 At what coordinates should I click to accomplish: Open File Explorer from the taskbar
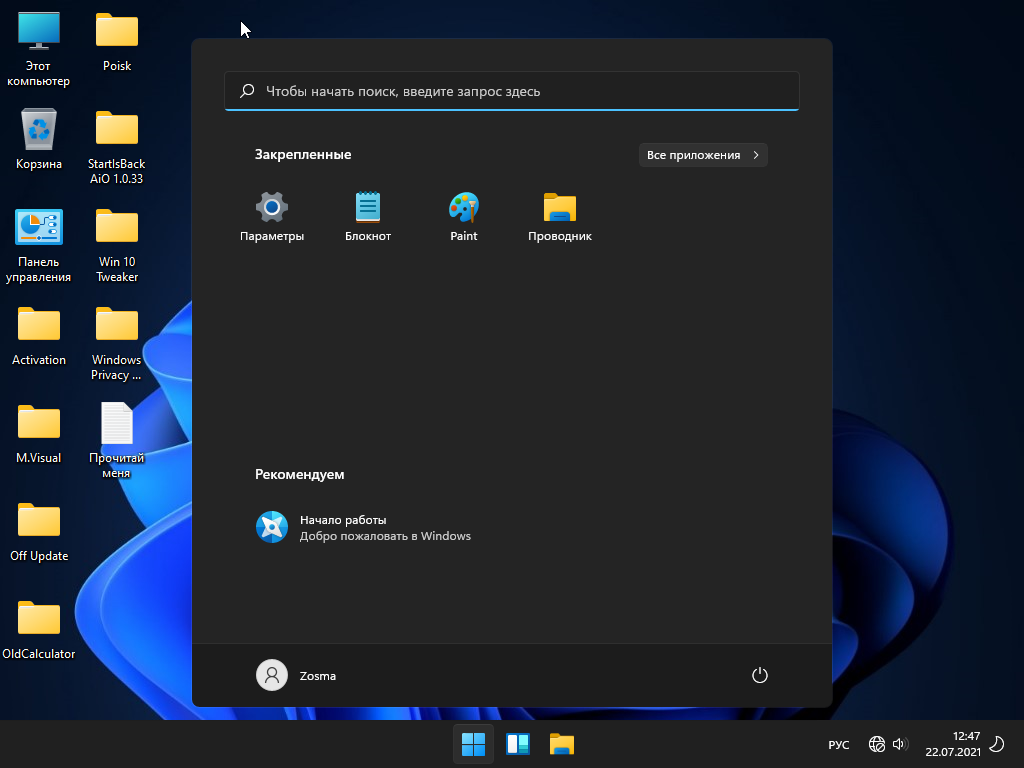point(561,744)
